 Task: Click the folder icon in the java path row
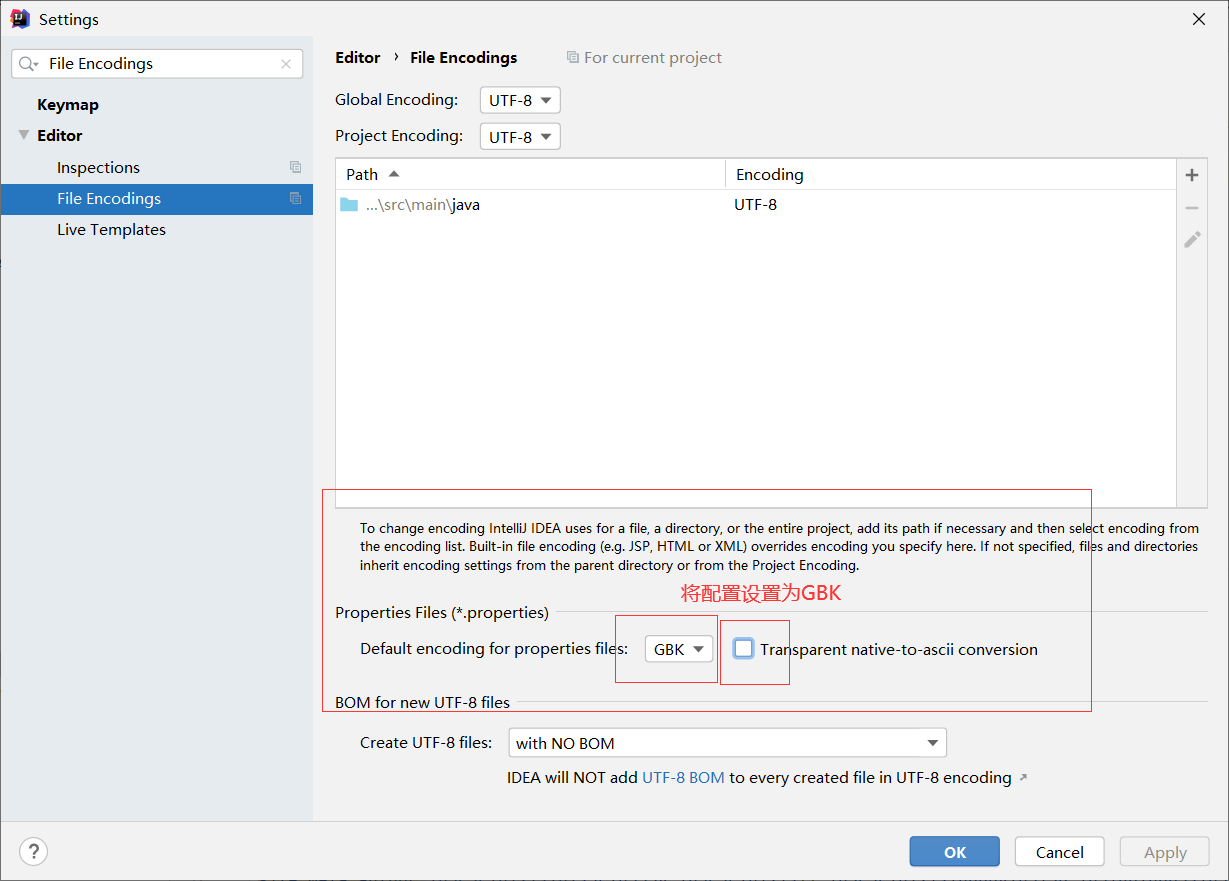(347, 204)
